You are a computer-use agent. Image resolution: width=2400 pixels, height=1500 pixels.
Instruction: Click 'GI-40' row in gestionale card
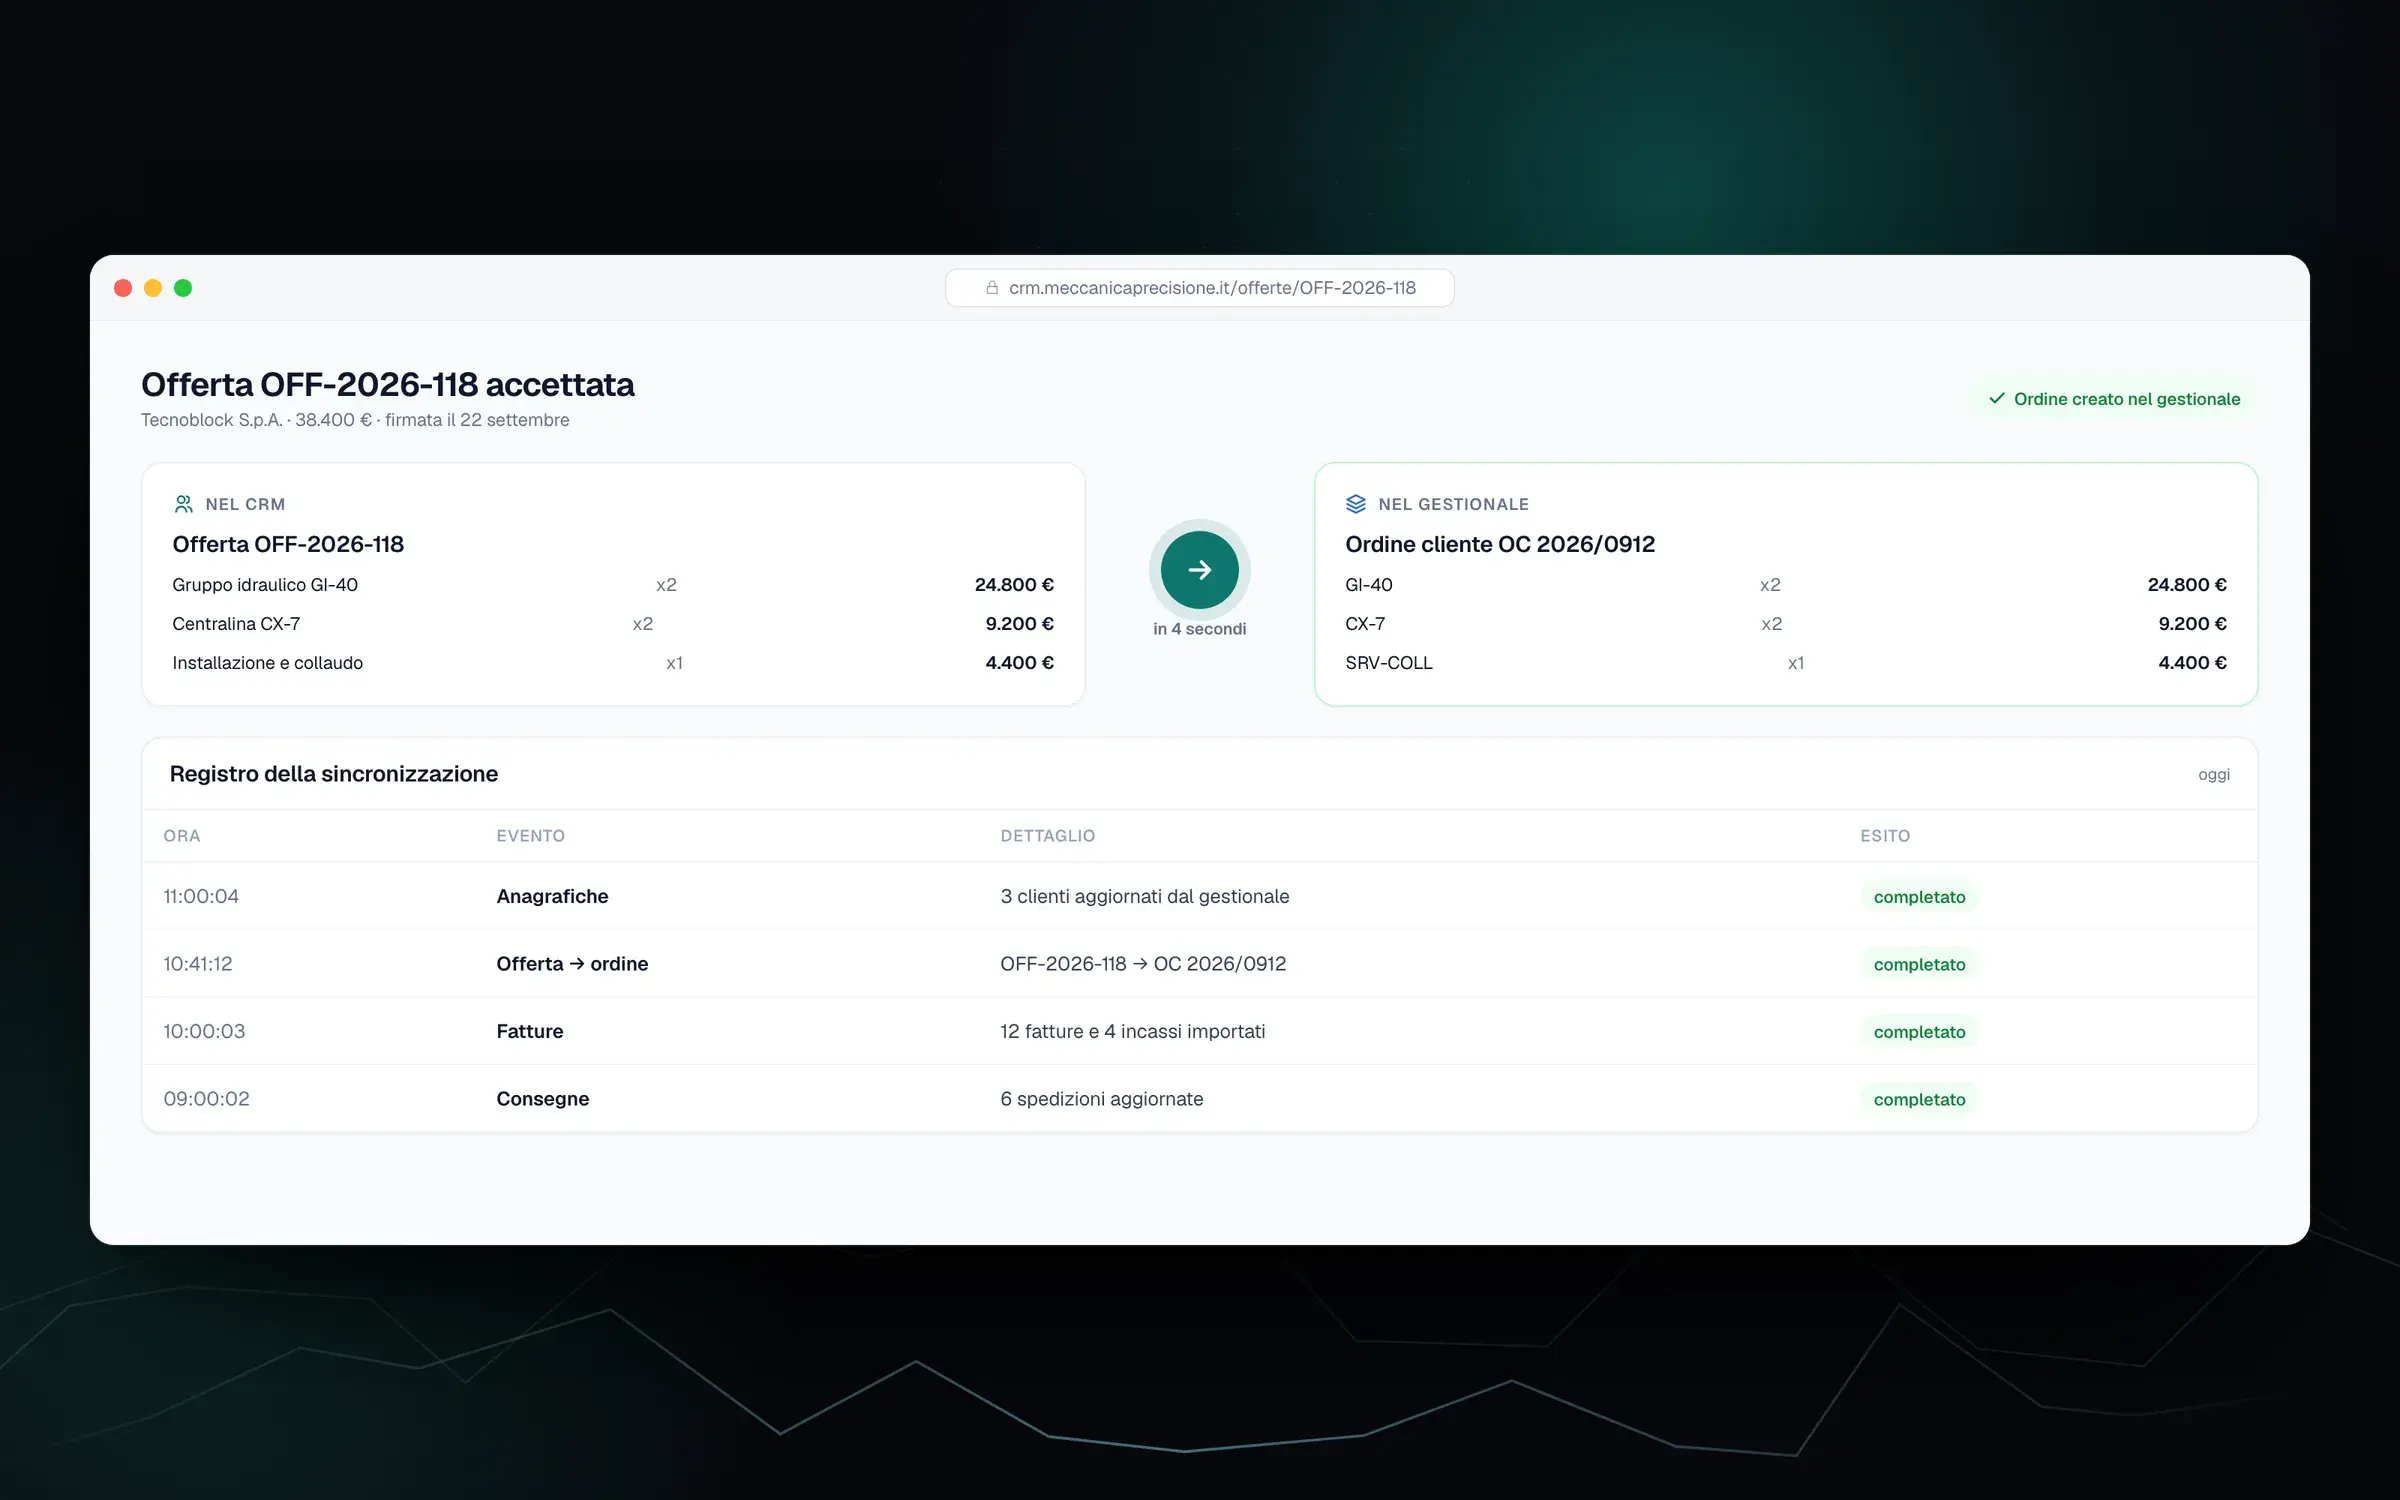pos(1786,585)
